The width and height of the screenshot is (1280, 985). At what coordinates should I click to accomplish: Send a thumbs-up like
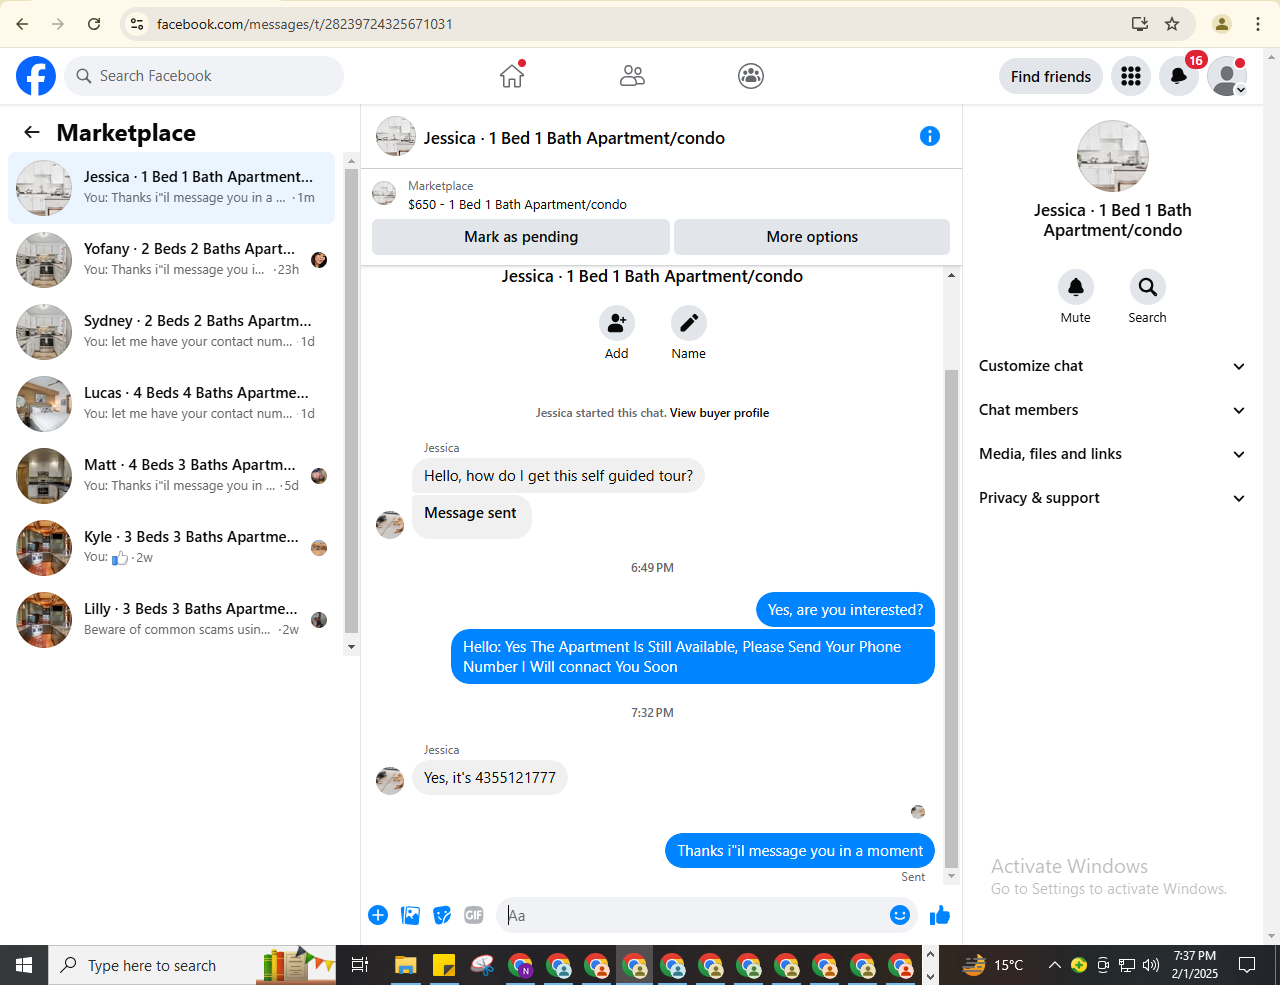coord(940,915)
